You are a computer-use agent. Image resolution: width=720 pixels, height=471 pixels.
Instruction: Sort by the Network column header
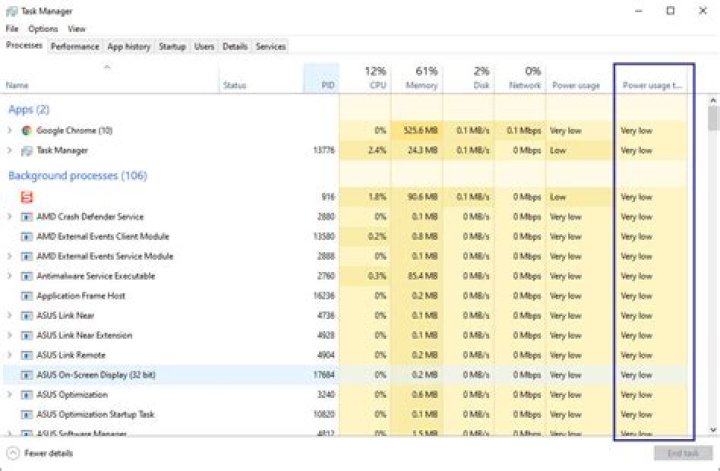point(520,78)
